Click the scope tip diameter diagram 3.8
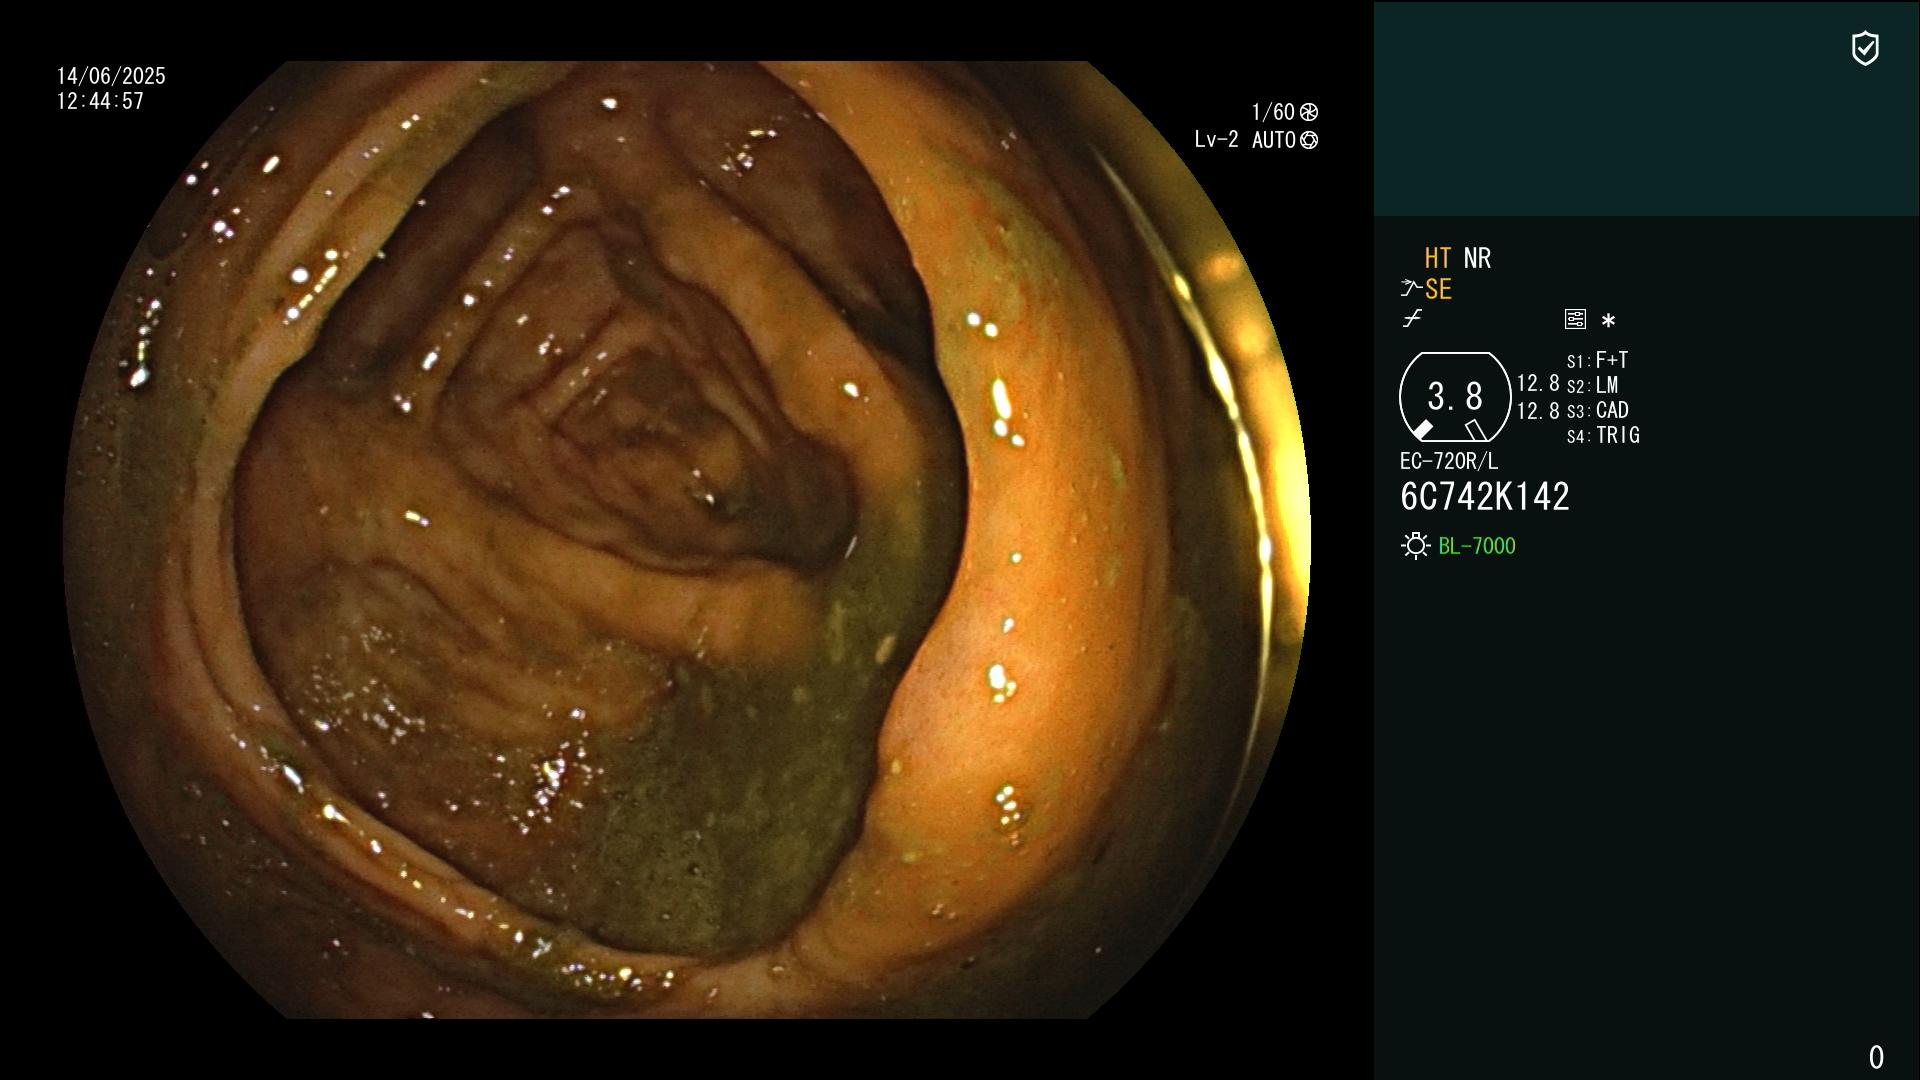 1455,397
